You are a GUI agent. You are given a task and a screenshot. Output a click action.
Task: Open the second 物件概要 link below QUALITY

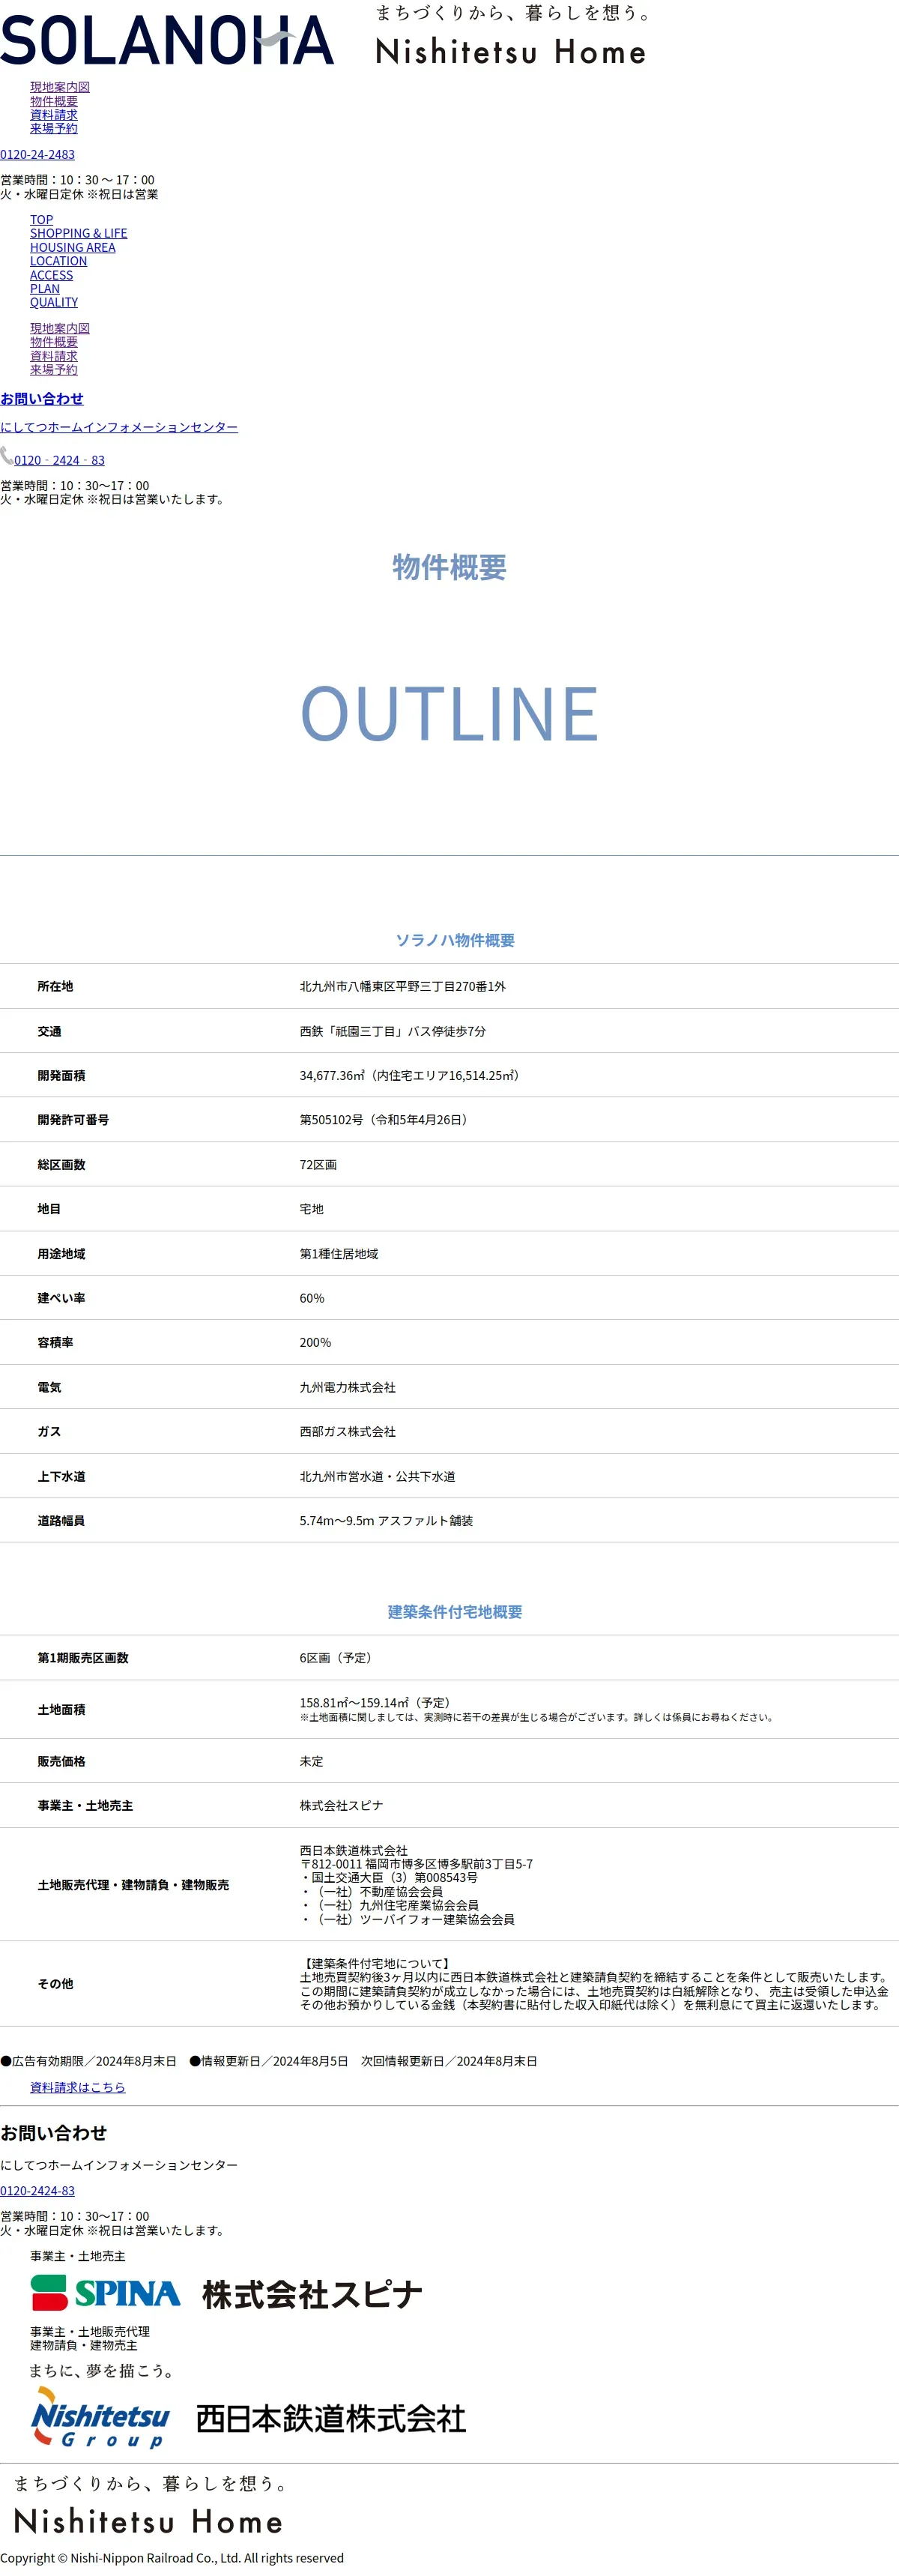click(54, 342)
